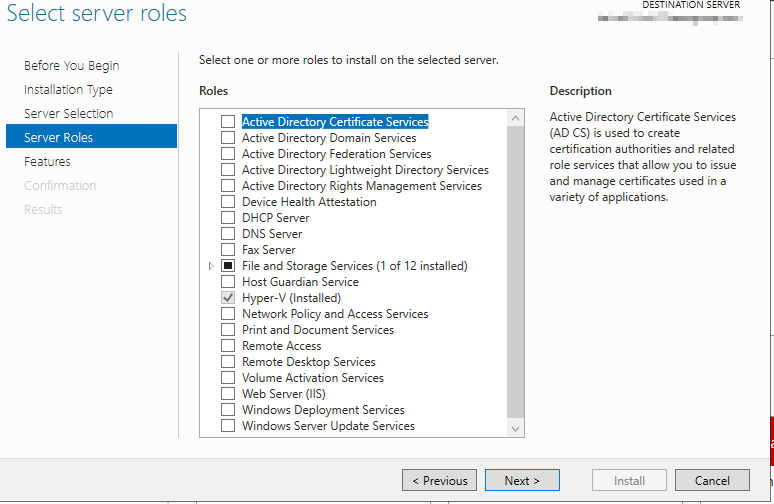The width and height of the screenshot is (774, 504).
Task: Select the Hyper-V (Installed) label
Action: point(291,298)
